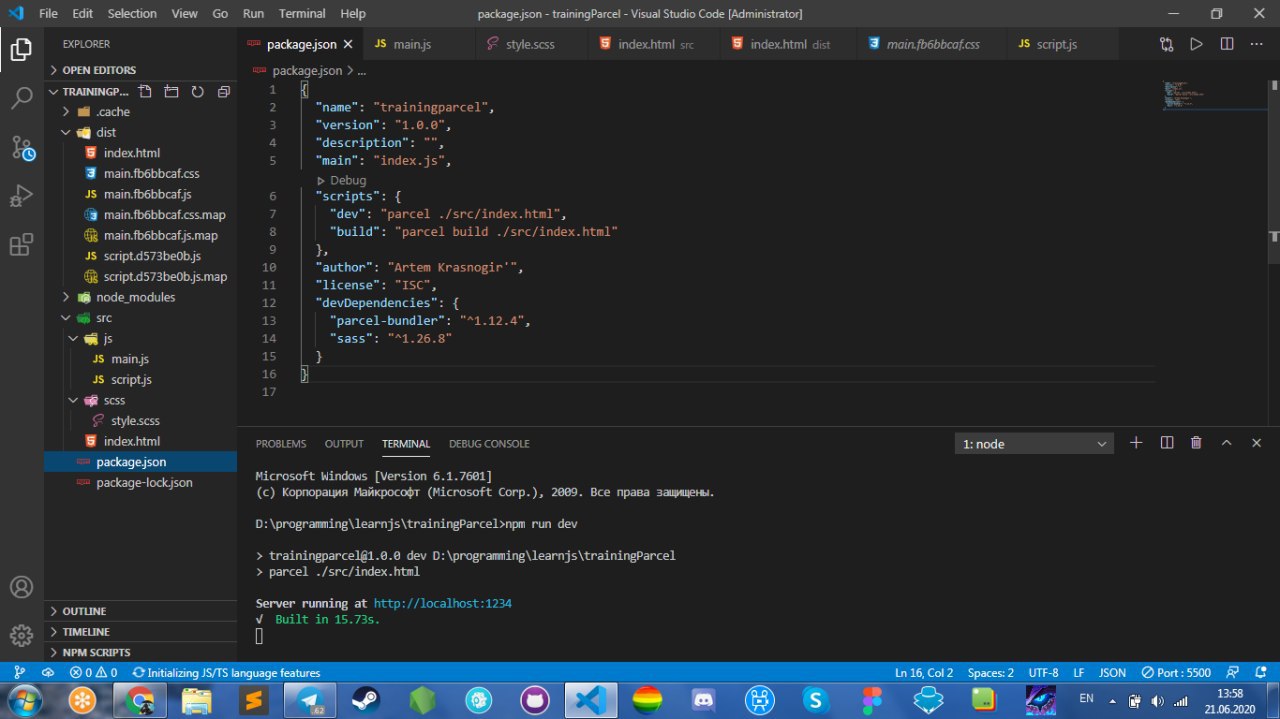1280x719 pixels.
Task: Open Source Control view in activity bar
Action: [x=21, y=148]
